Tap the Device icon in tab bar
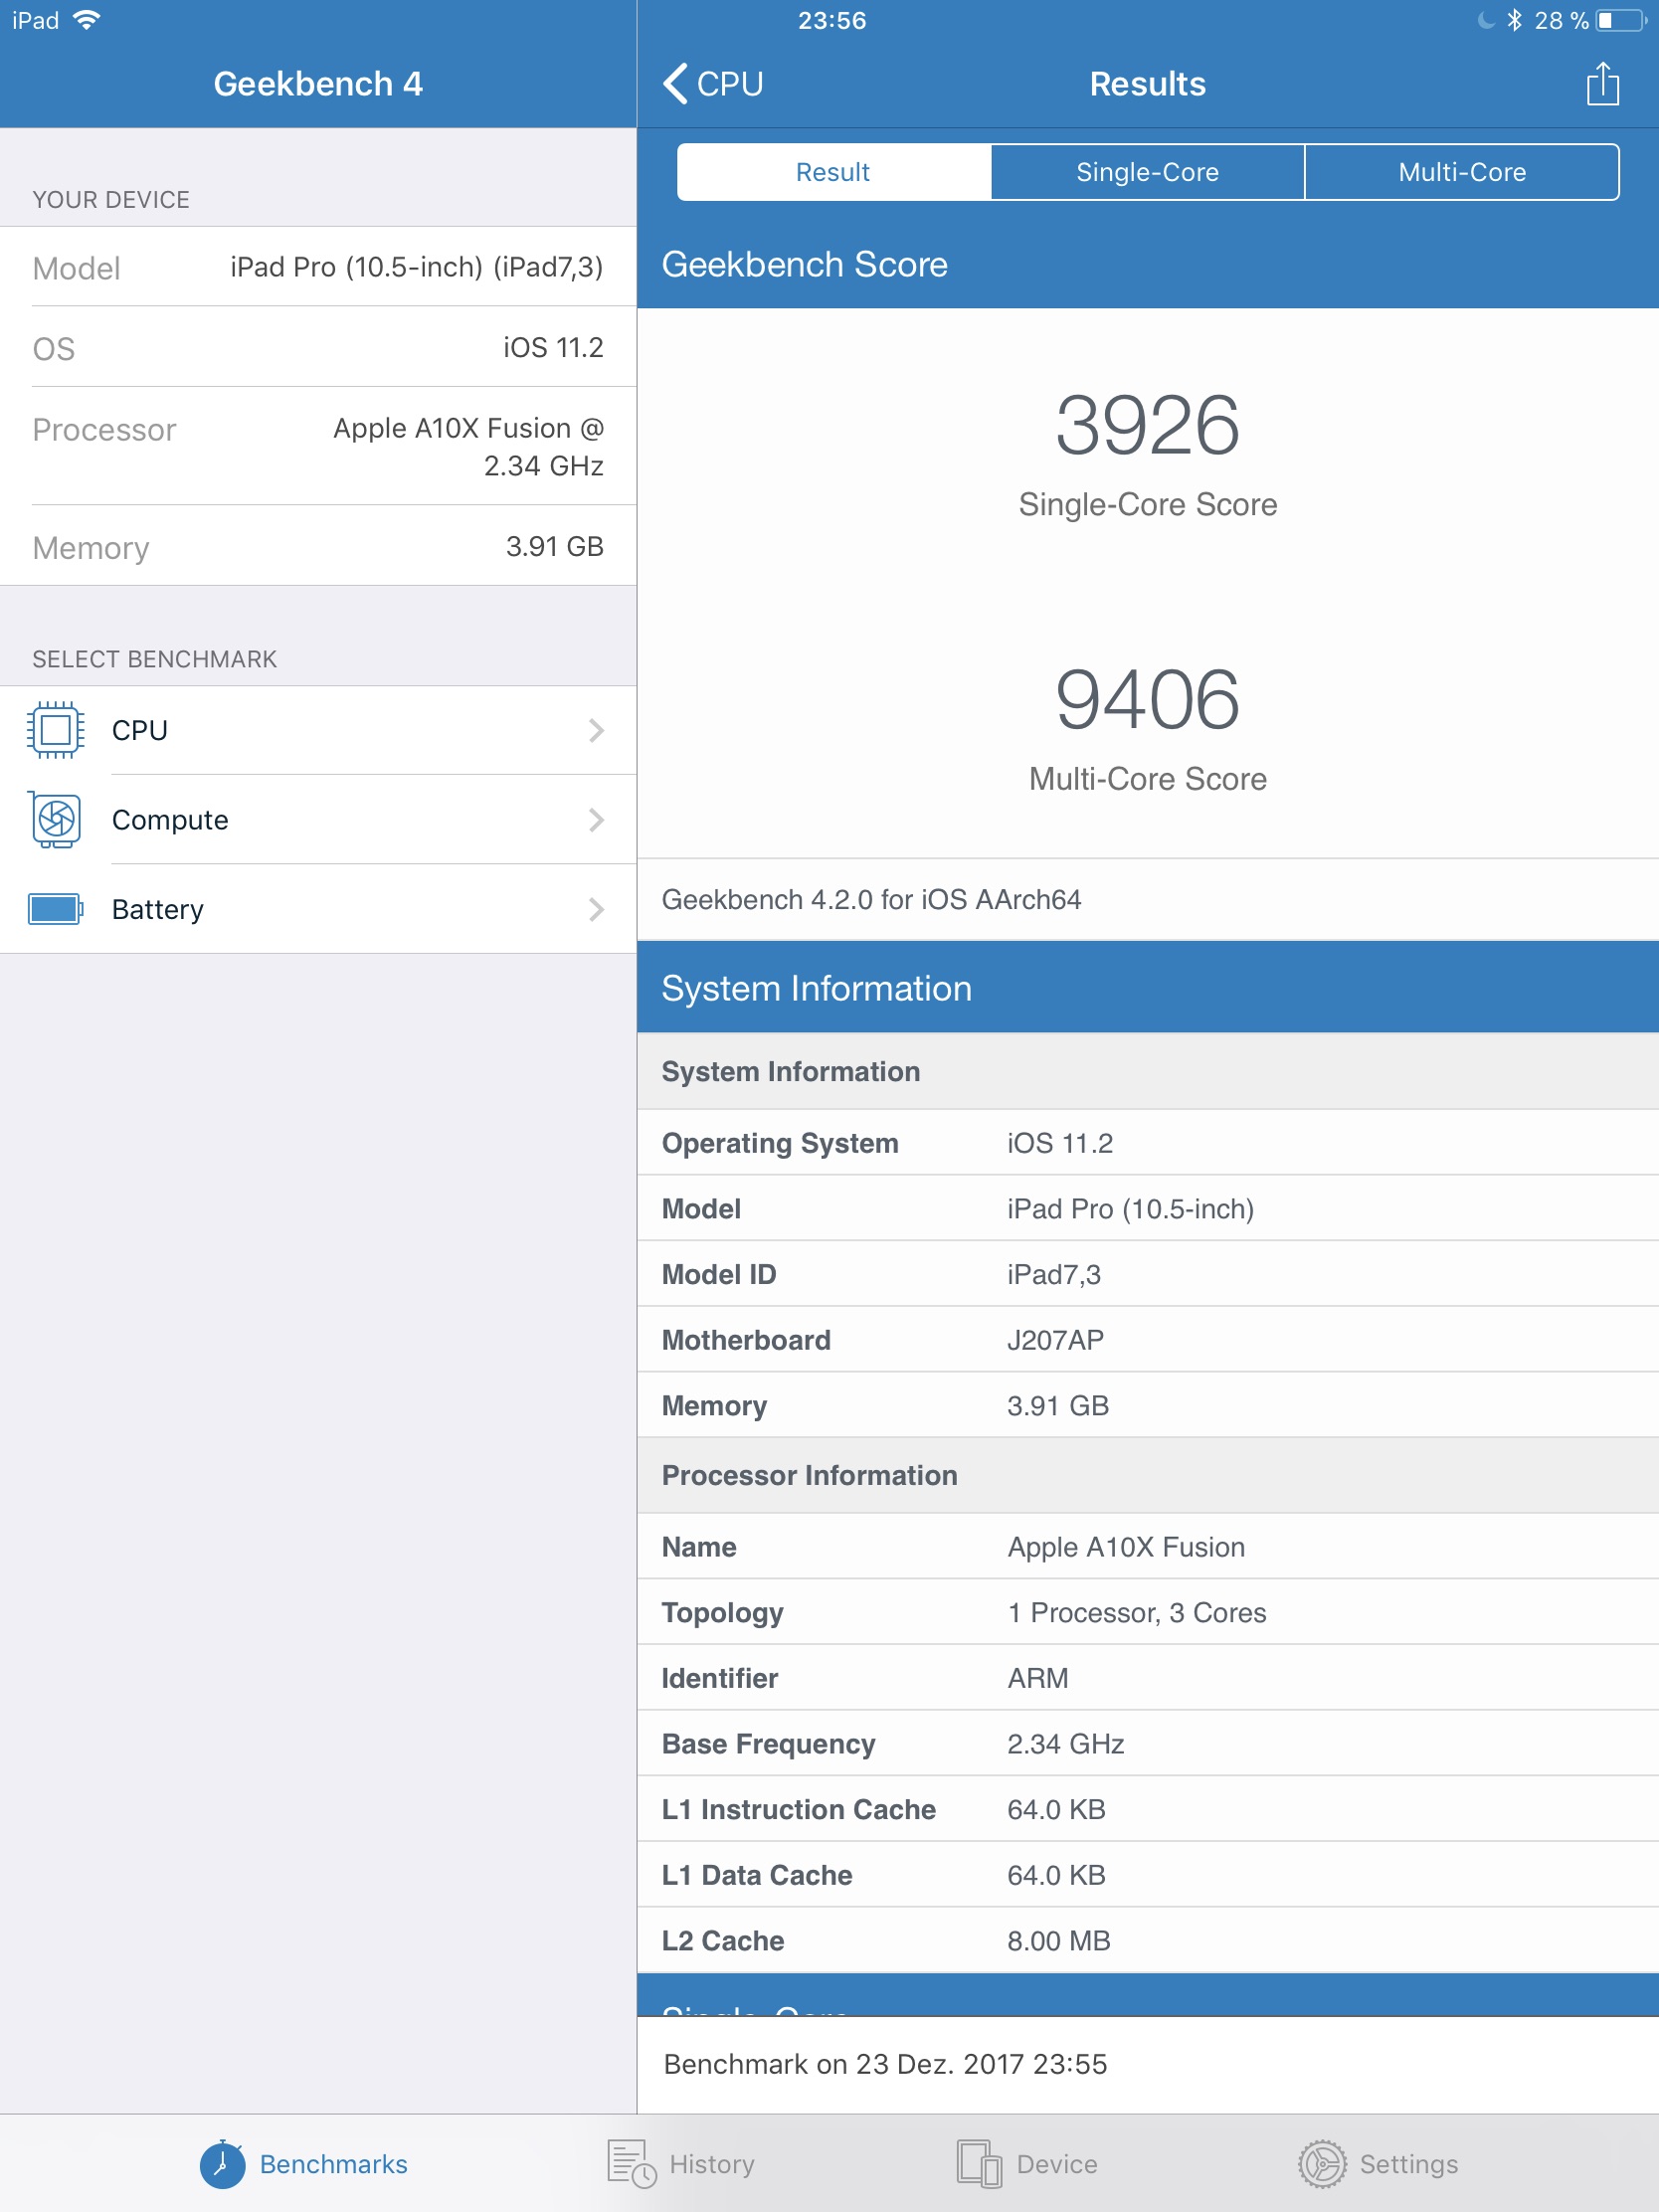1659x2212 pixels. pyautogui.click(x=979, y=2164)
